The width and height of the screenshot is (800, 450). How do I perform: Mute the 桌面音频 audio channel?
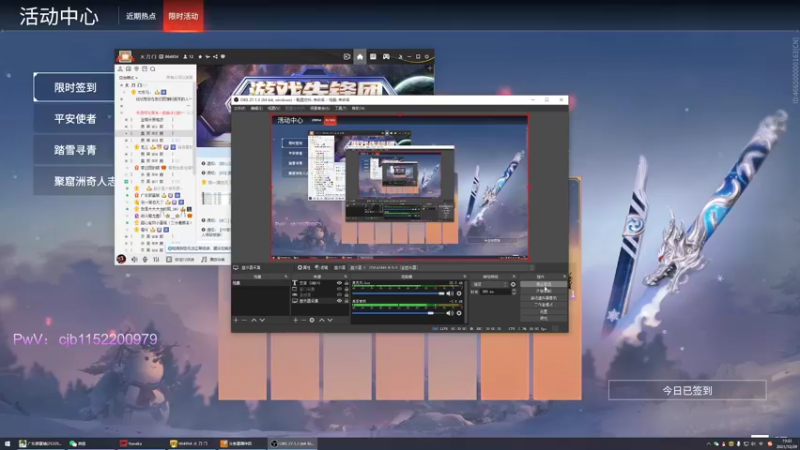(449, 313)
